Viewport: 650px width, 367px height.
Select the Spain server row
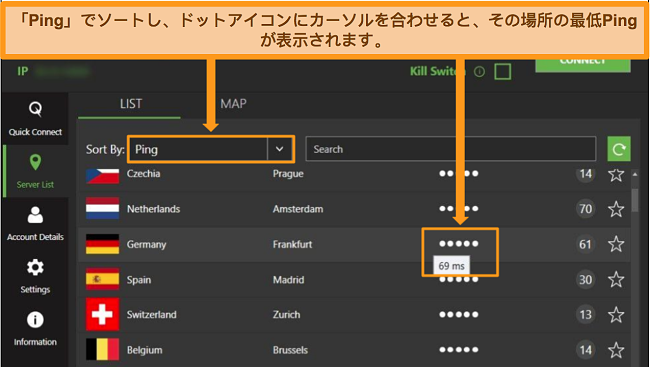coord(354,280)
